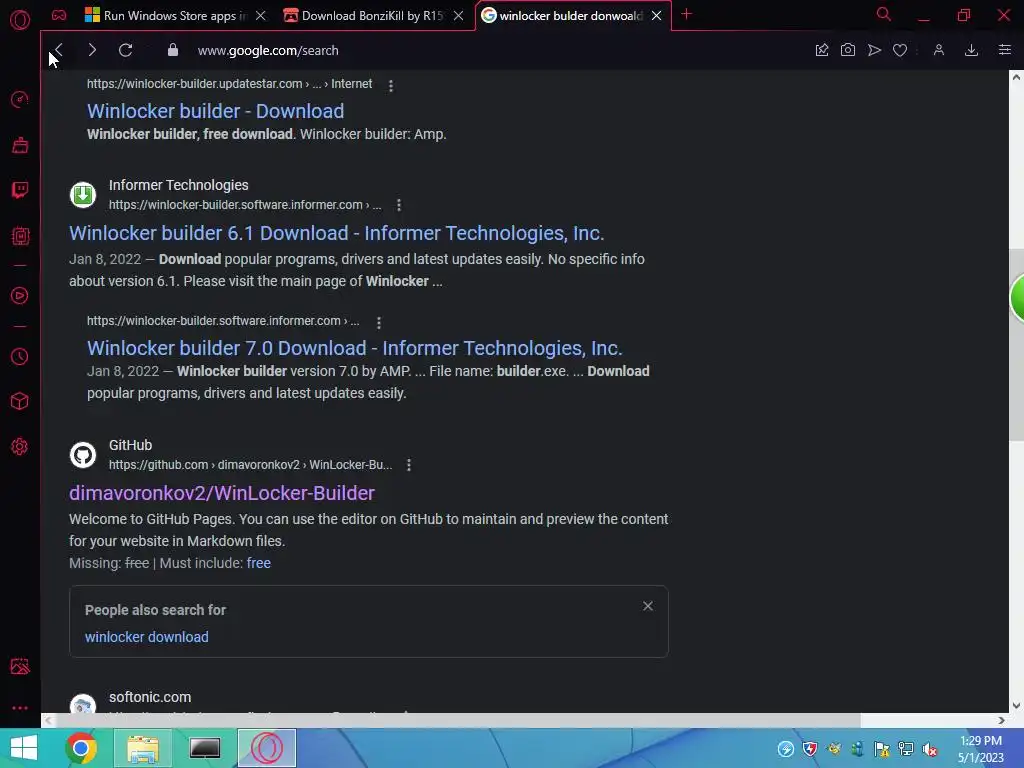Click the horizontal scrollbar thumb

[458, 720]
